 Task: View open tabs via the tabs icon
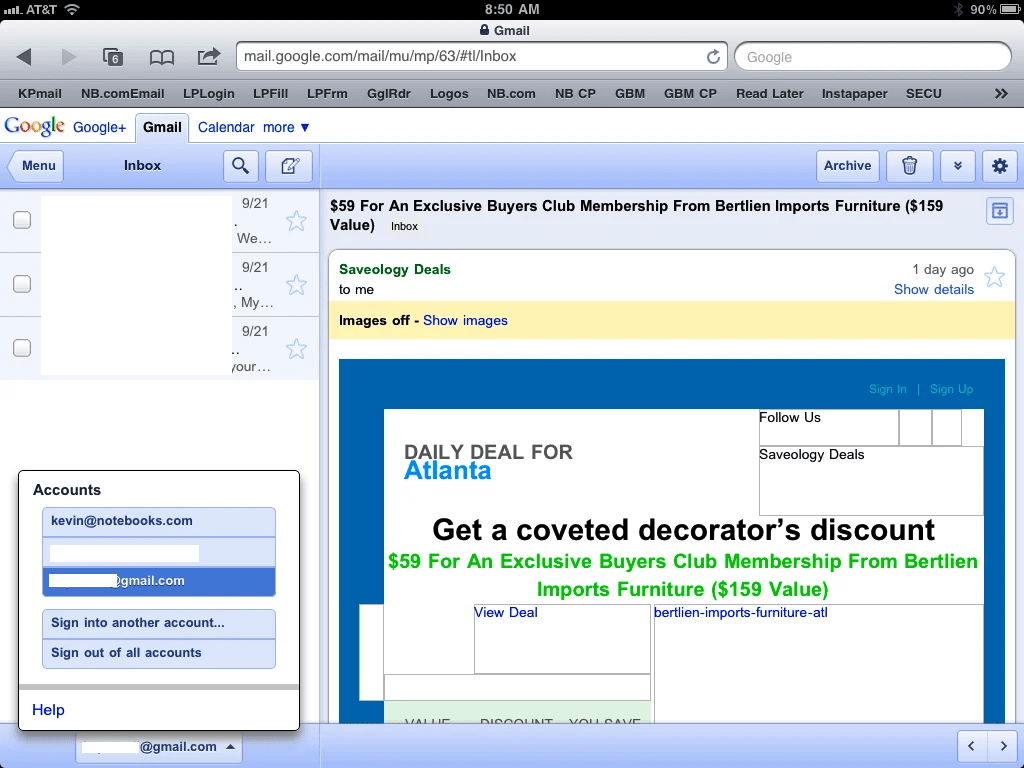click(113, 58)
